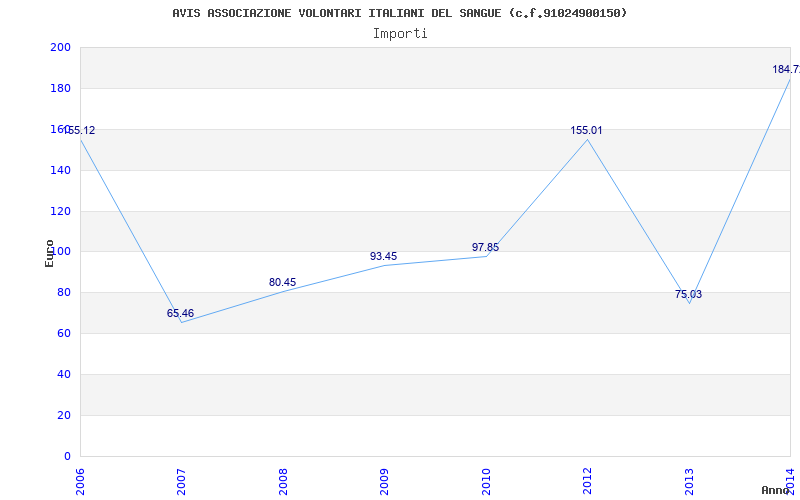Screen dimensions: 800x500
Task: Select the 97.85 data label
Action: [x=485, y=247]
